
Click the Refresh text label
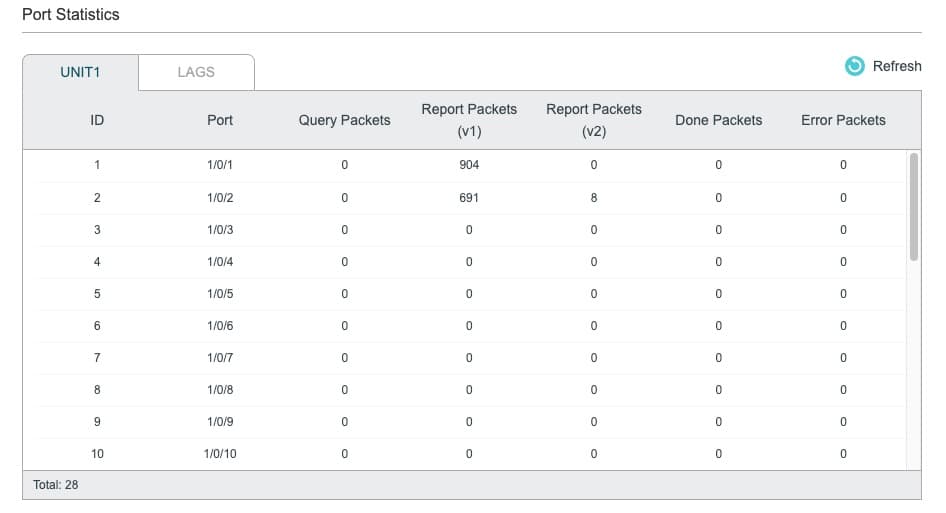(x=897, y=66)
